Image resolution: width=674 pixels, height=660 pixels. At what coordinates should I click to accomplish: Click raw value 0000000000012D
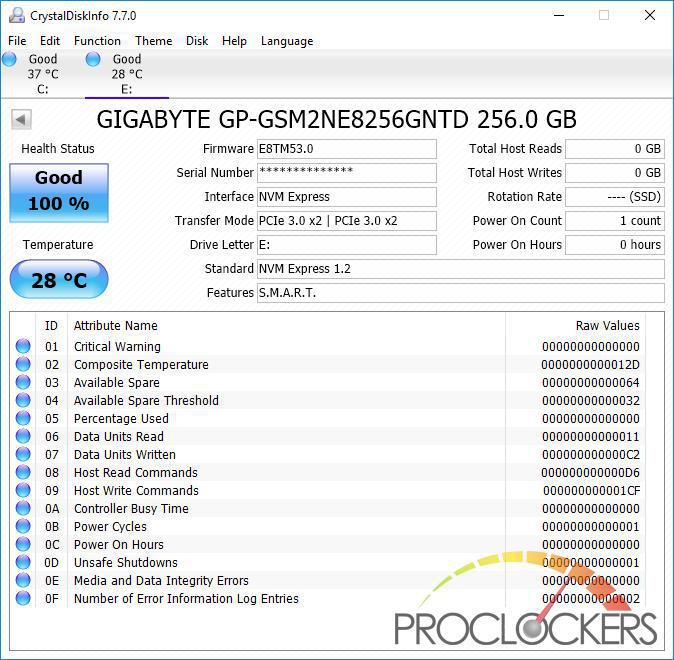click(590, 365)
